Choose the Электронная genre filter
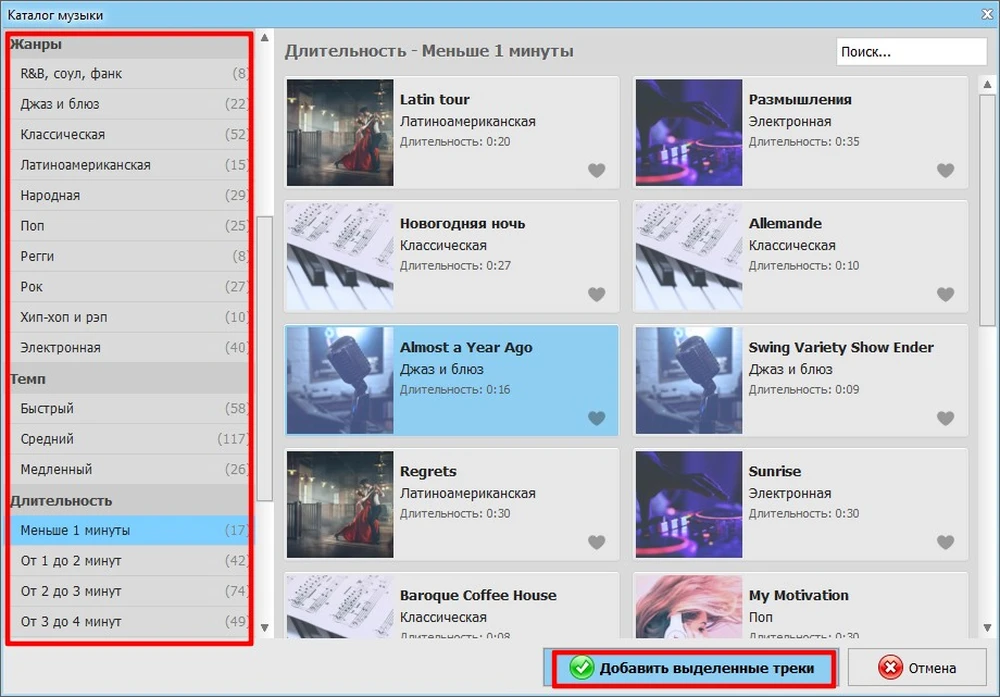Screen dimensions: 1000x697 (60, 348)
